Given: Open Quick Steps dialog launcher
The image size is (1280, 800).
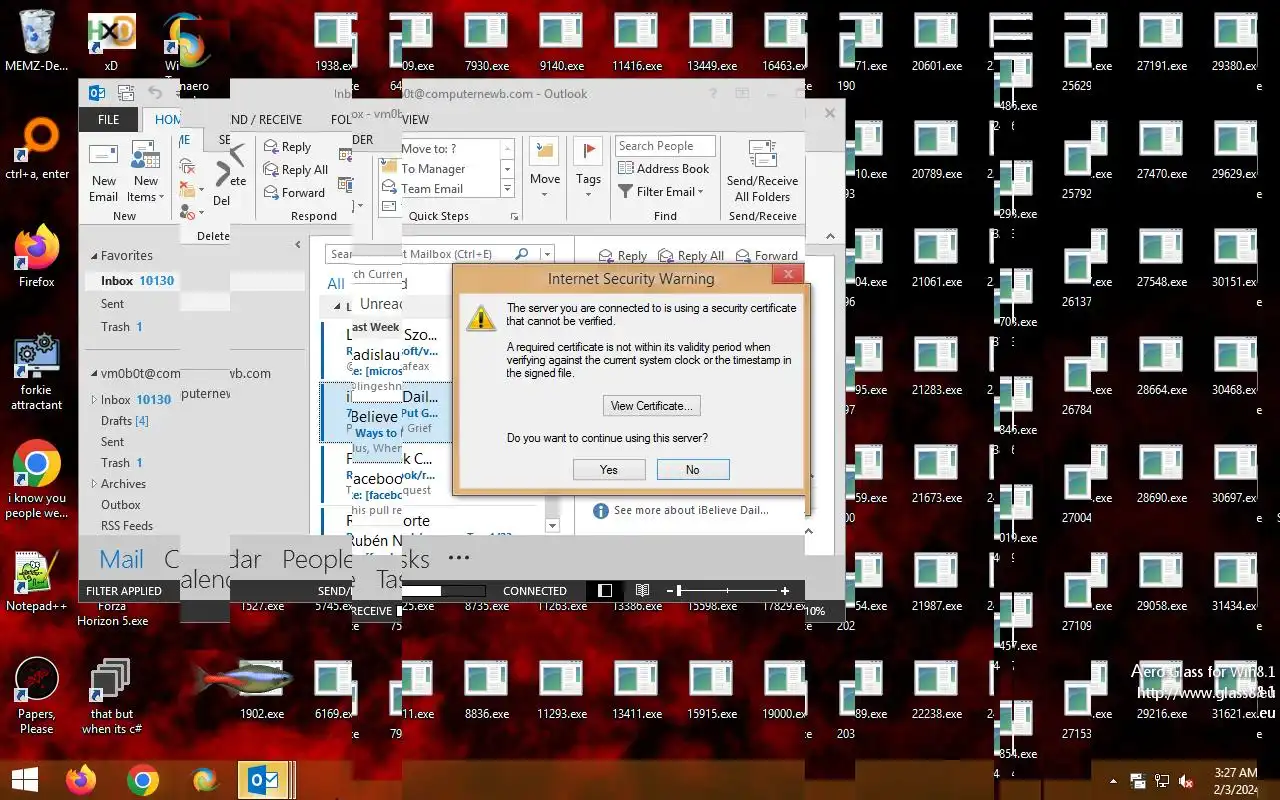Looking at the screenshot, I should [515, 217].
